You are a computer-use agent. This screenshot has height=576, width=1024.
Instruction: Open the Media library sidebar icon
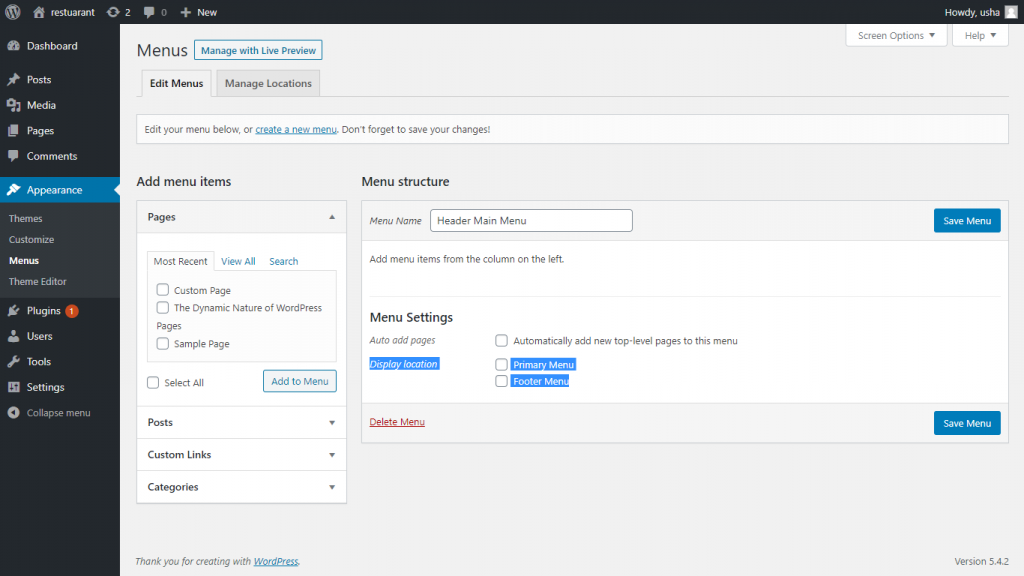tap(13, 105)
